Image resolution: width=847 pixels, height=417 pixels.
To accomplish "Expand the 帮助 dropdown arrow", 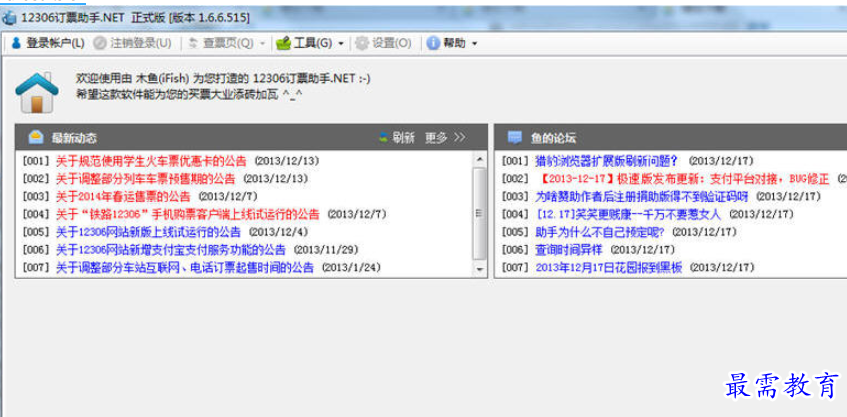I will point(474,44).
